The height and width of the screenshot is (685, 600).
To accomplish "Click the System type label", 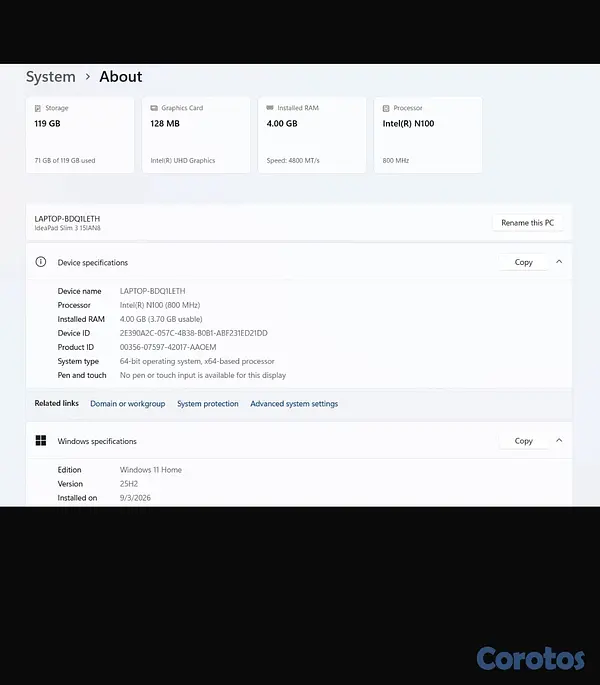I will 78,361.
